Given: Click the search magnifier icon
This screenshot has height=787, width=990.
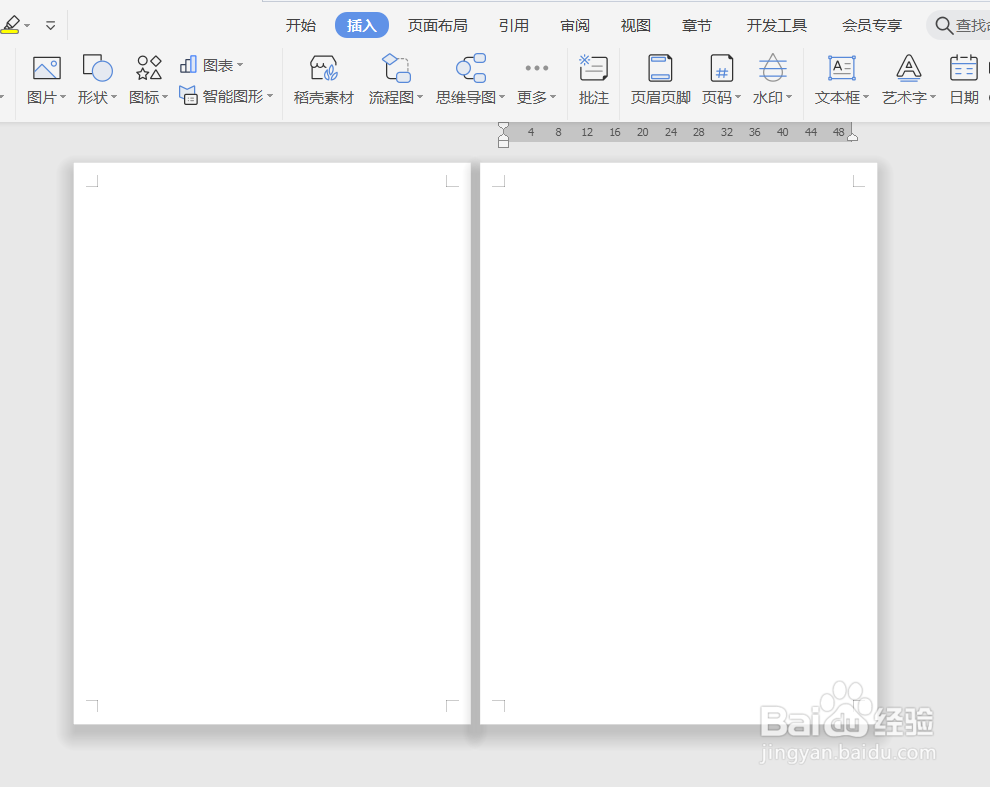Looking at the screenshot, I should [944, 26].
